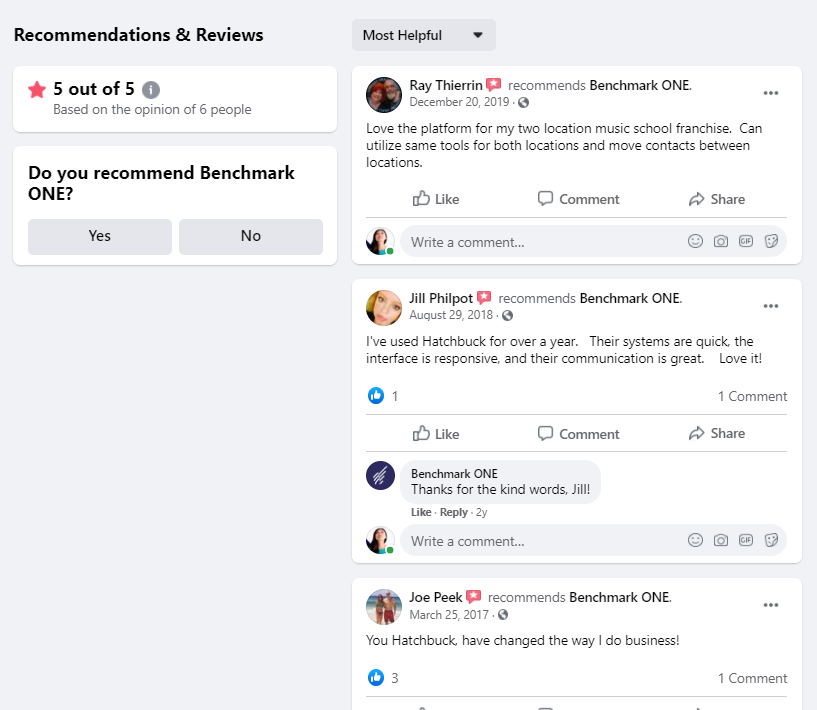Comment on Ray Thierrin's review
The height and width of the screenshot is (710, 817).
click(x=578, y=199)
